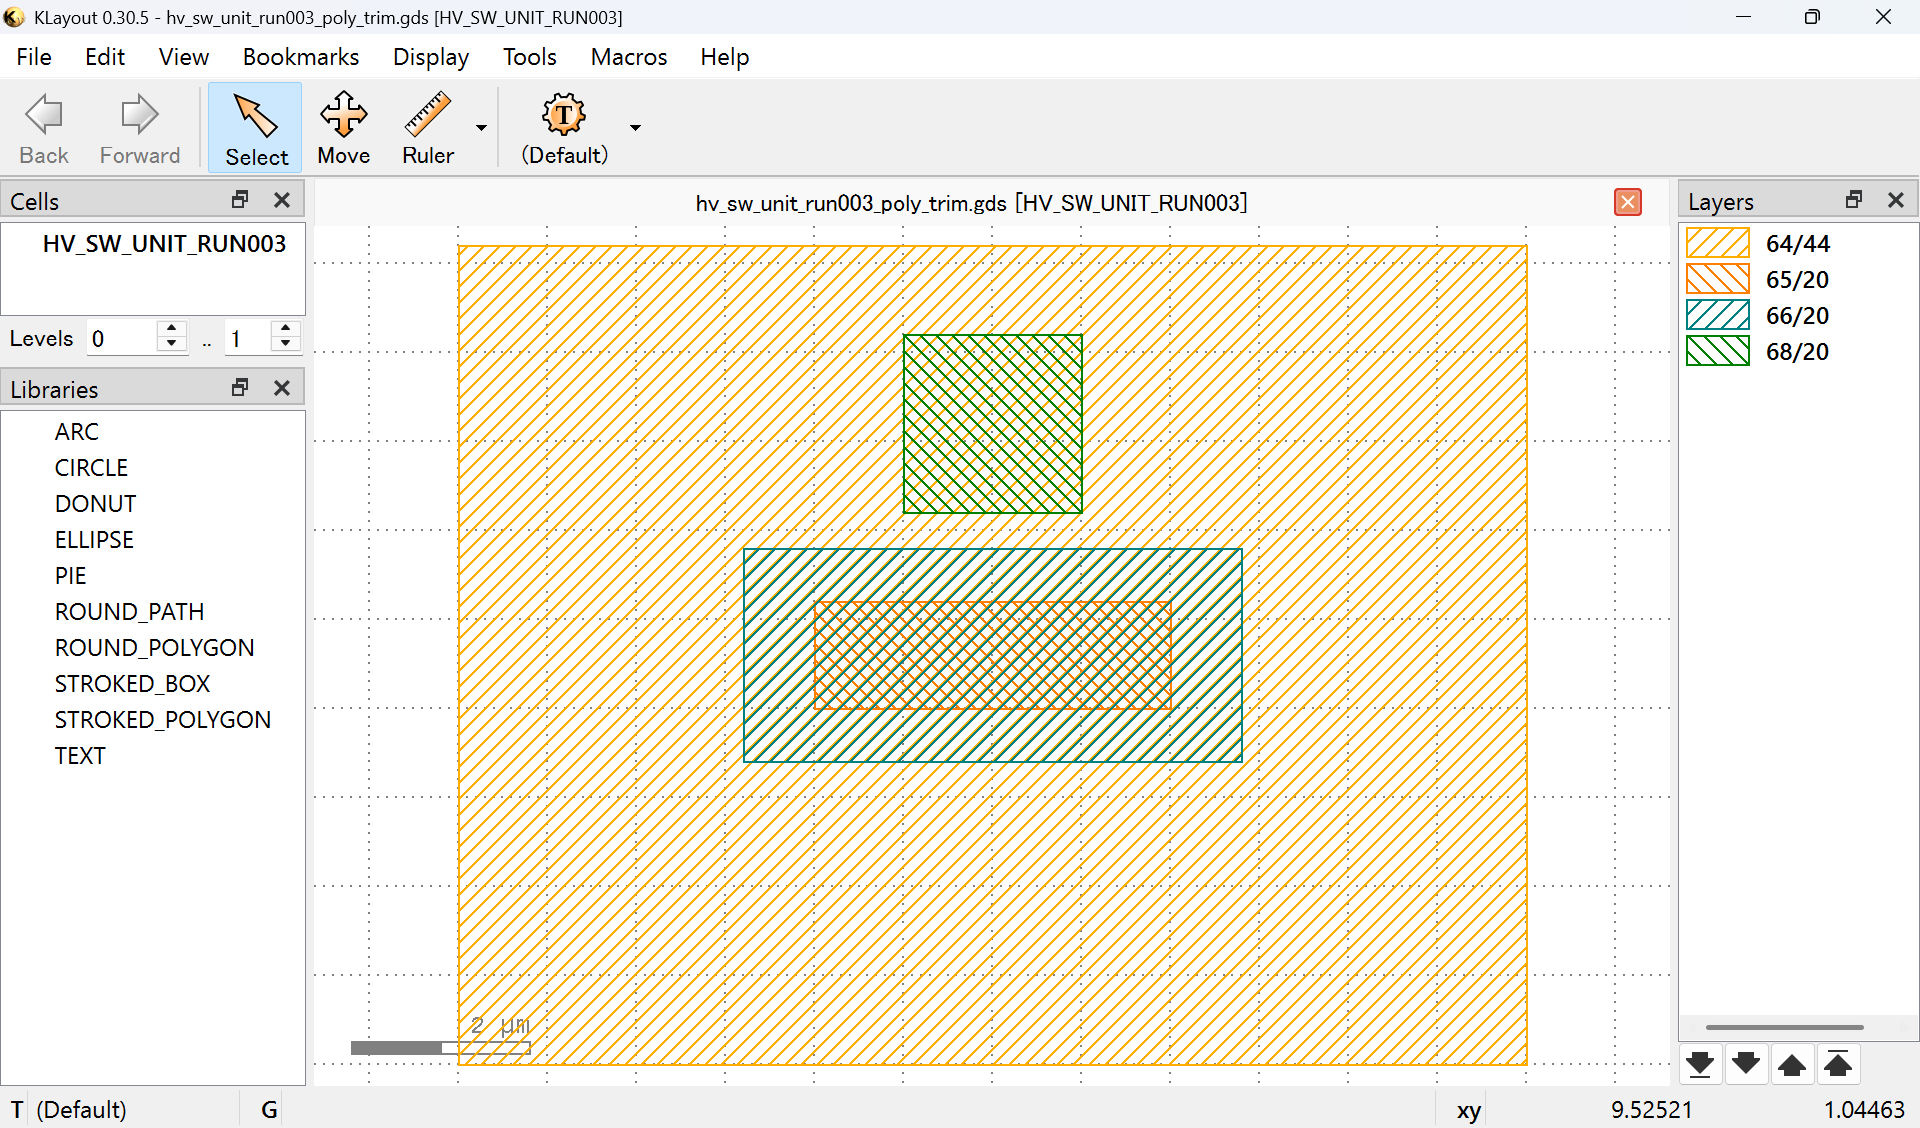Click the Back navigation arrow
Screen dimensions: 1920x1128
[44, 128]
